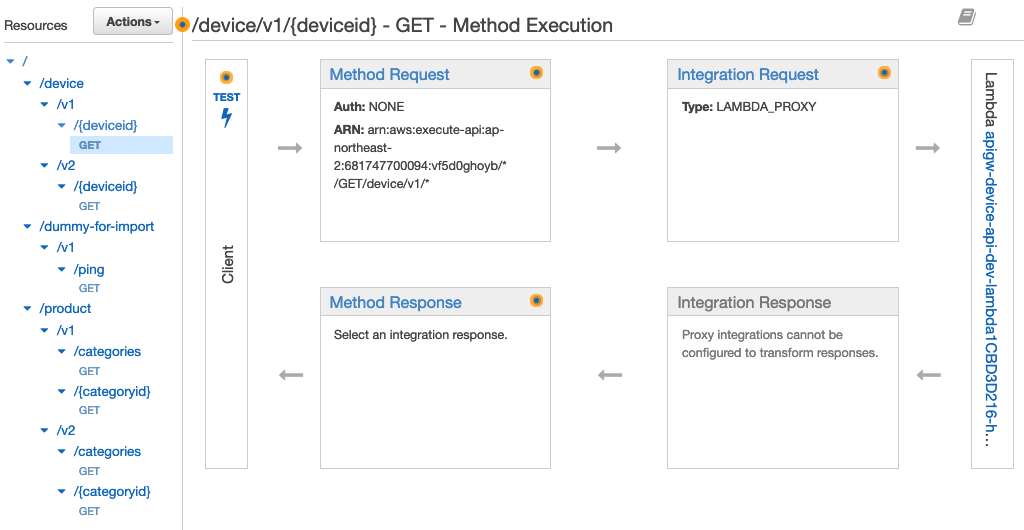Select the /dummy-for-import resource

(x=97, y=227)
